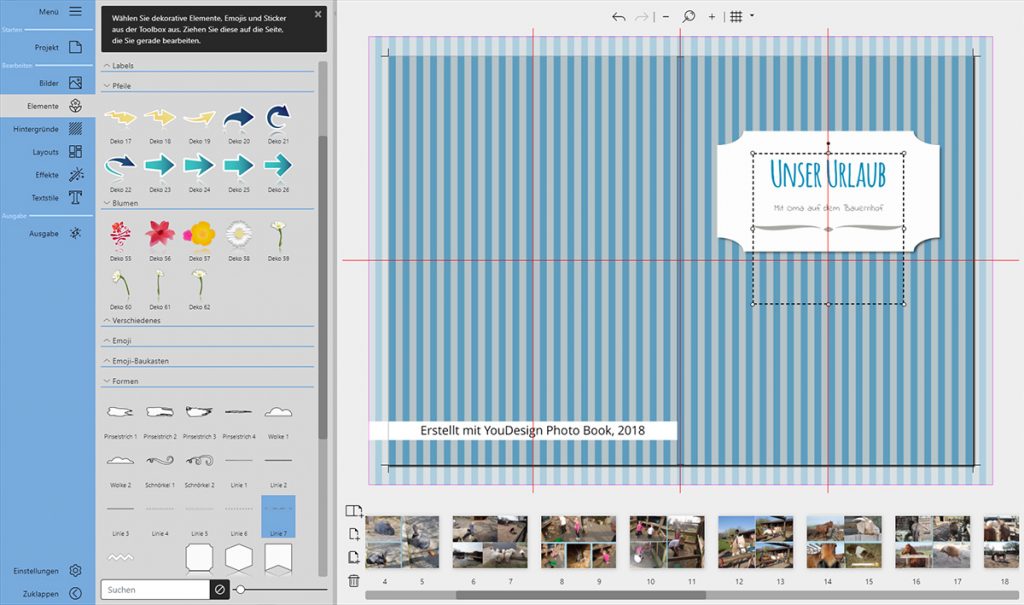Clear search with the circle-slash icon
Screen dimensions: 1024x605
(219, 590)
